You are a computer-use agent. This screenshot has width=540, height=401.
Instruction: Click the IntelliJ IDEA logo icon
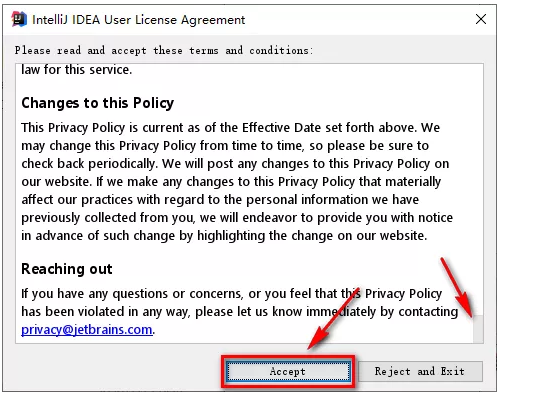(x=19, y=19)
